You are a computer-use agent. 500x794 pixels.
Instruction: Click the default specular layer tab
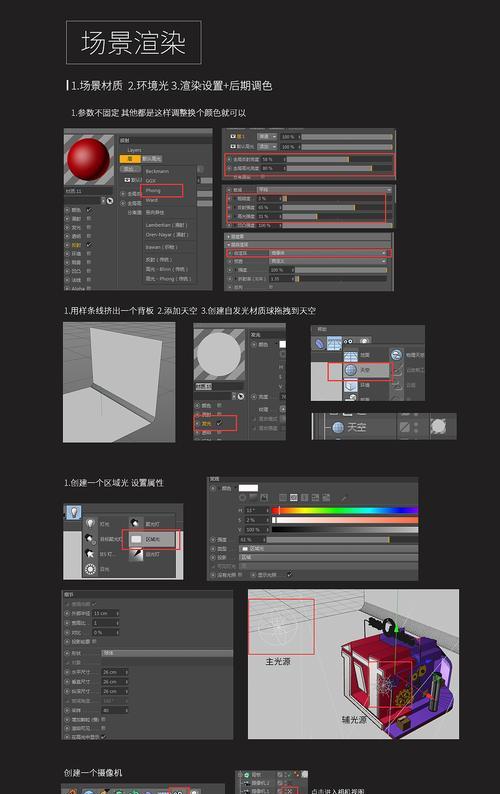pos(151,158)
